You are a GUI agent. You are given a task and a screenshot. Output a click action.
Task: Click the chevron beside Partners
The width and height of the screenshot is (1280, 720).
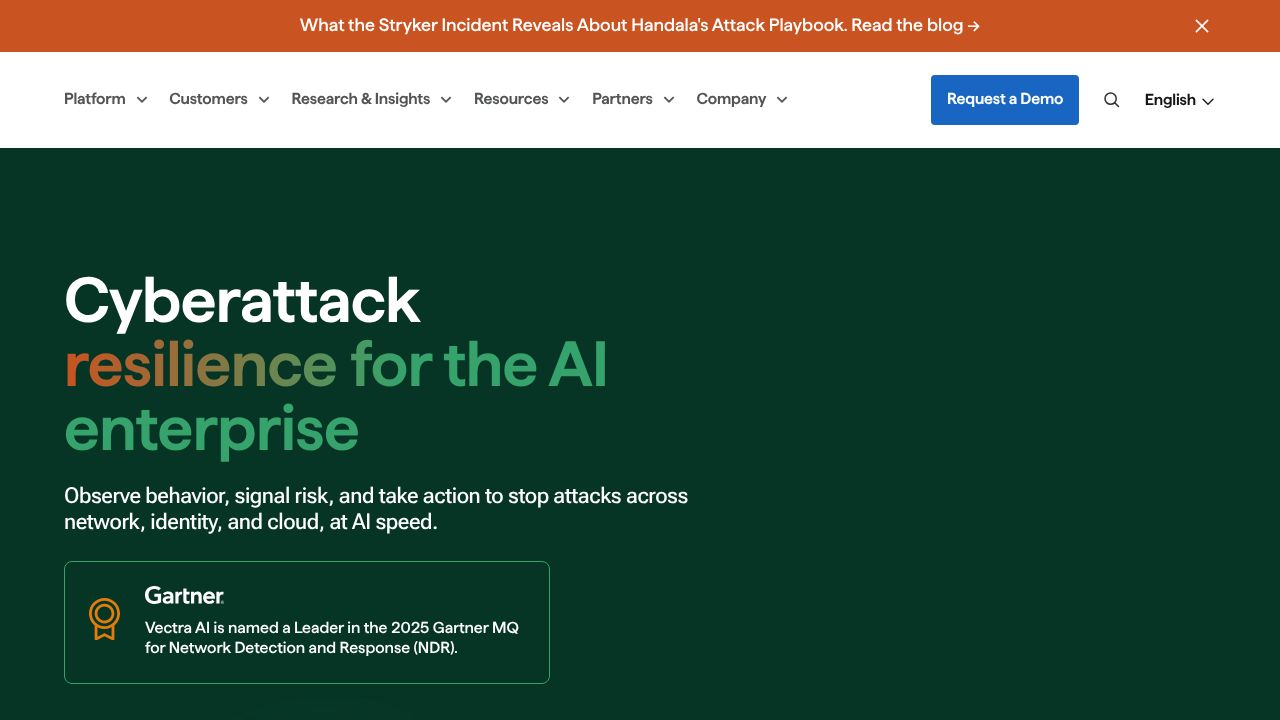pyautogui.click(x=669, y=100)
